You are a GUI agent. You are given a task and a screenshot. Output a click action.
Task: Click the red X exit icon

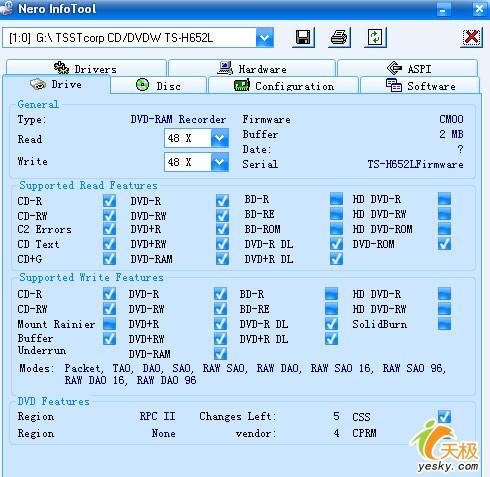tap(471, 37)
